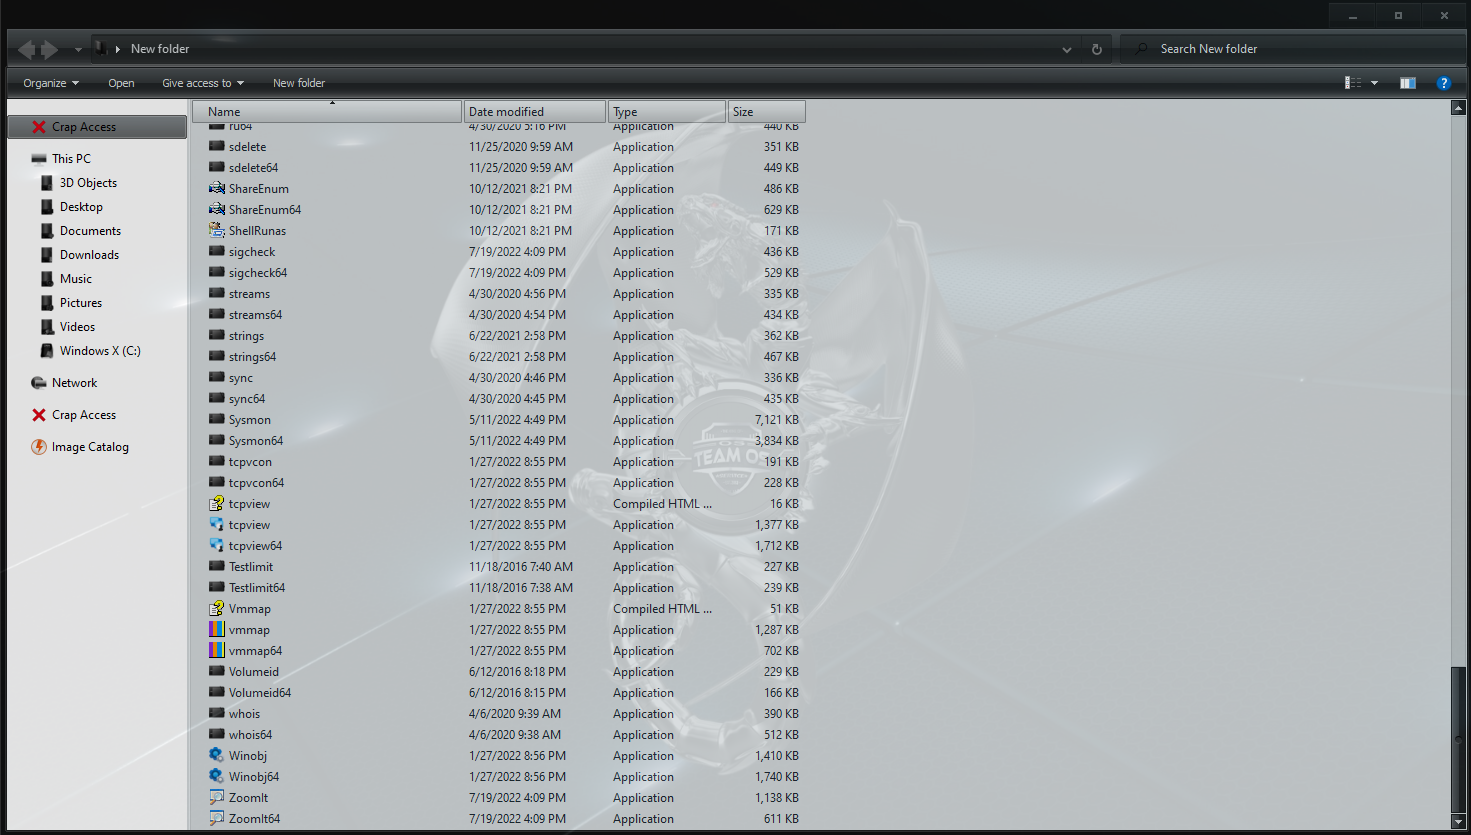Click the file list scroll down arrow
Image resolution: width=1471 pixels, height=835 pixels.
click(1458, 821)
